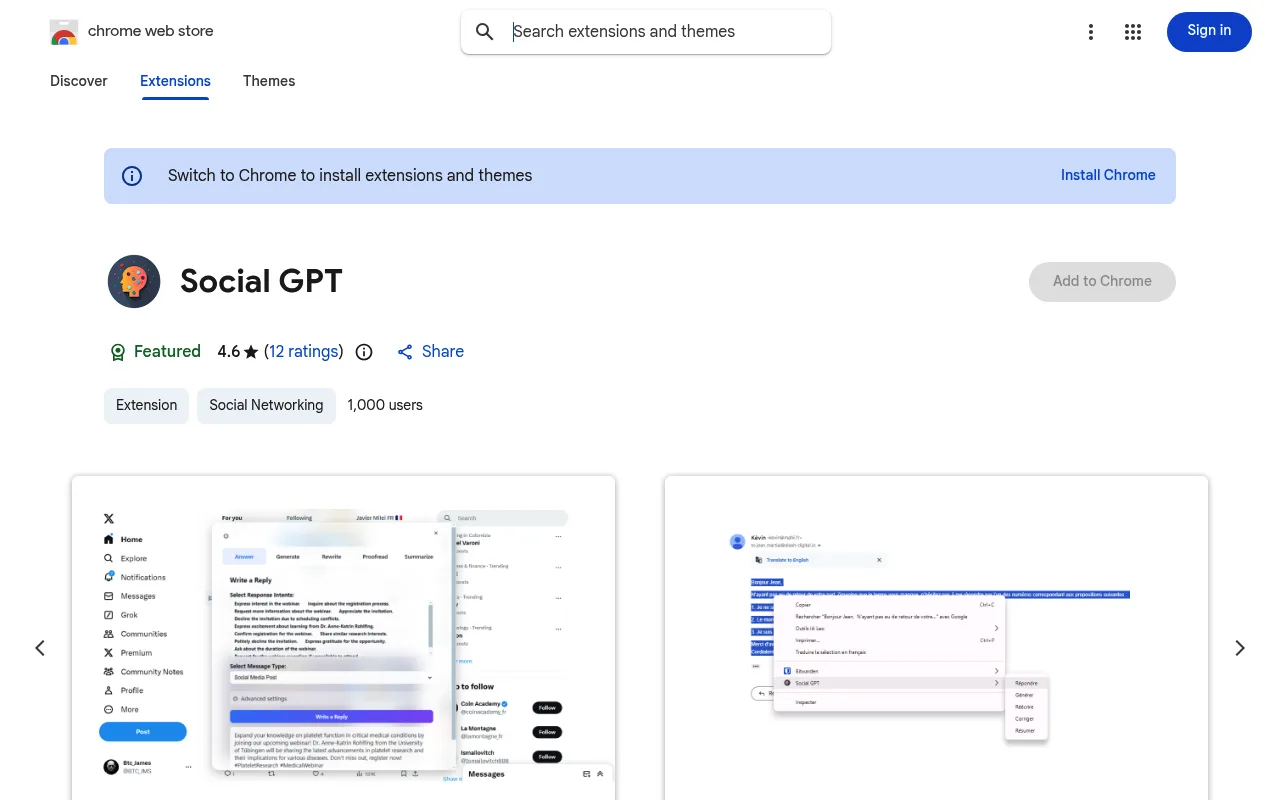The height and width of the screenshot is (800, 1280).
Task: Switch to the Discover tab
Action: [79, 81]
